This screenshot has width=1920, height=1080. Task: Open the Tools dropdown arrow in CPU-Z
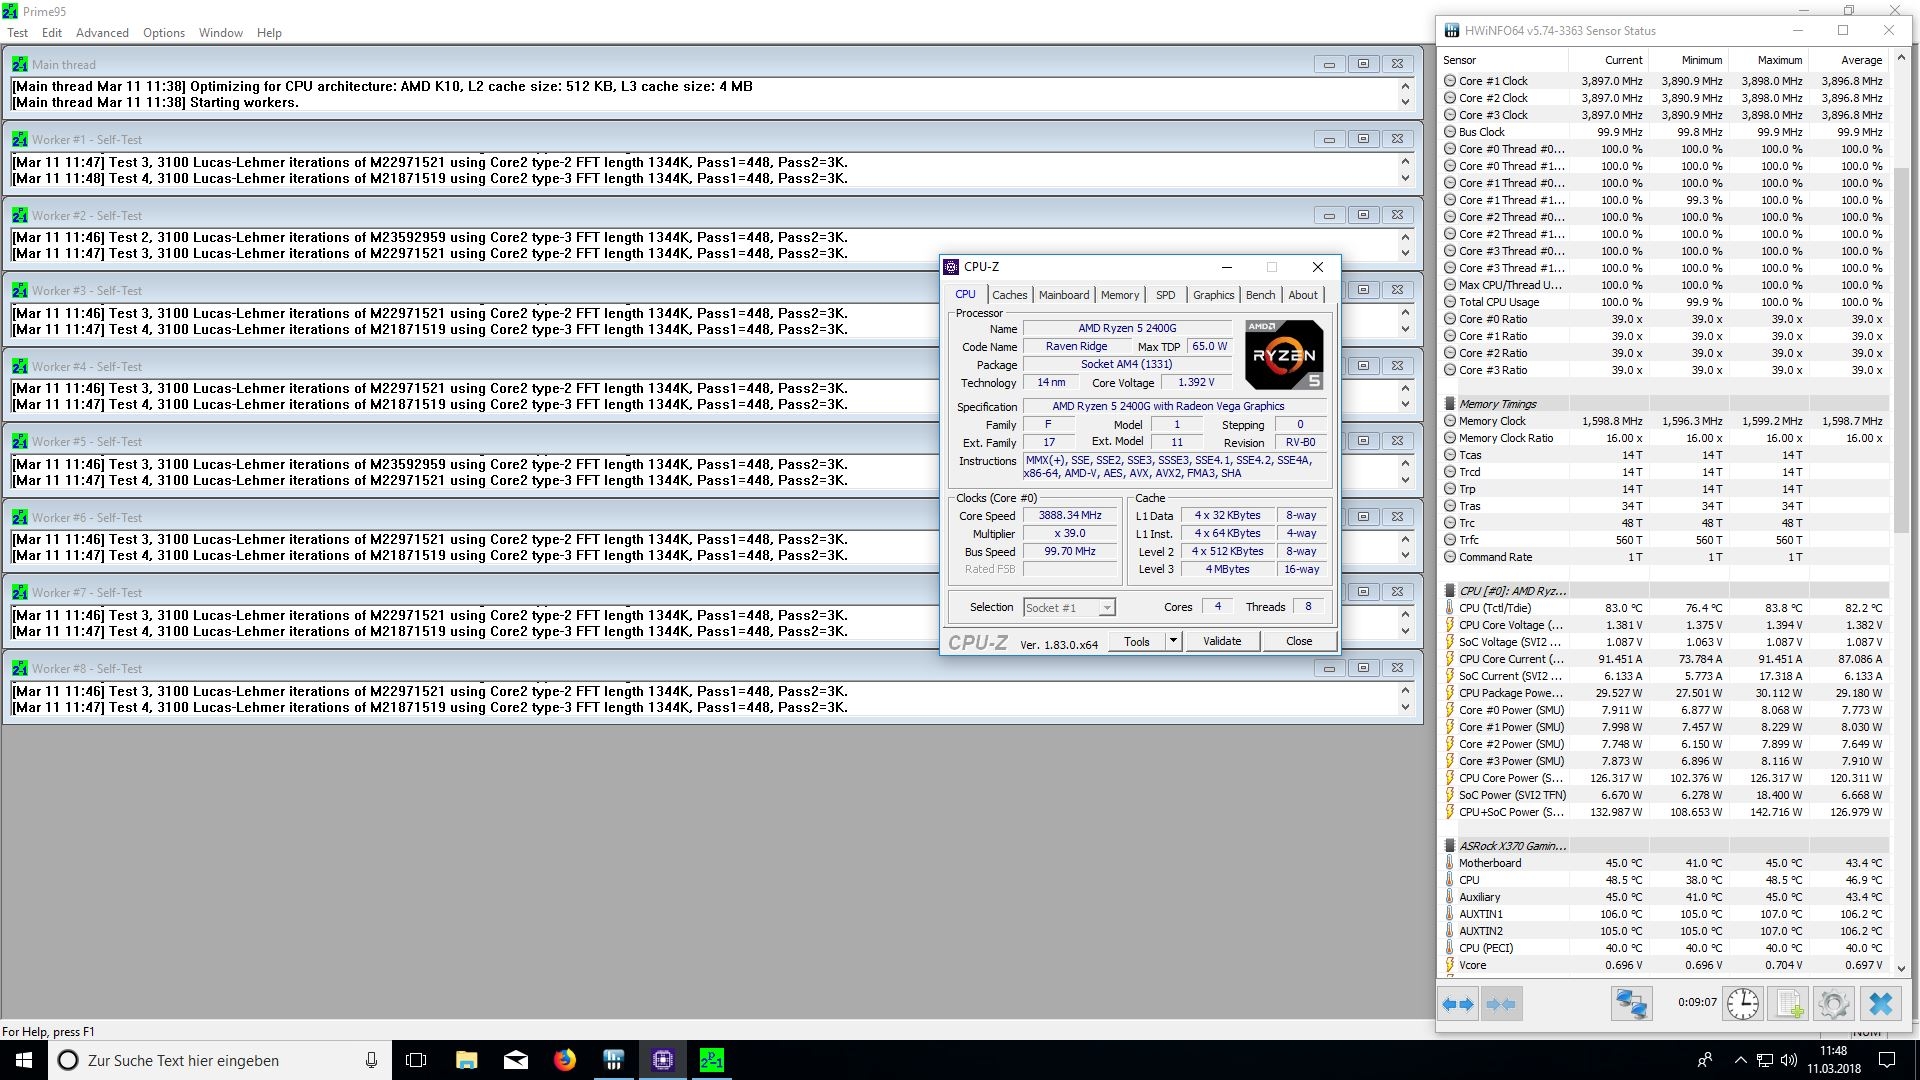[x=1173, y=641]
